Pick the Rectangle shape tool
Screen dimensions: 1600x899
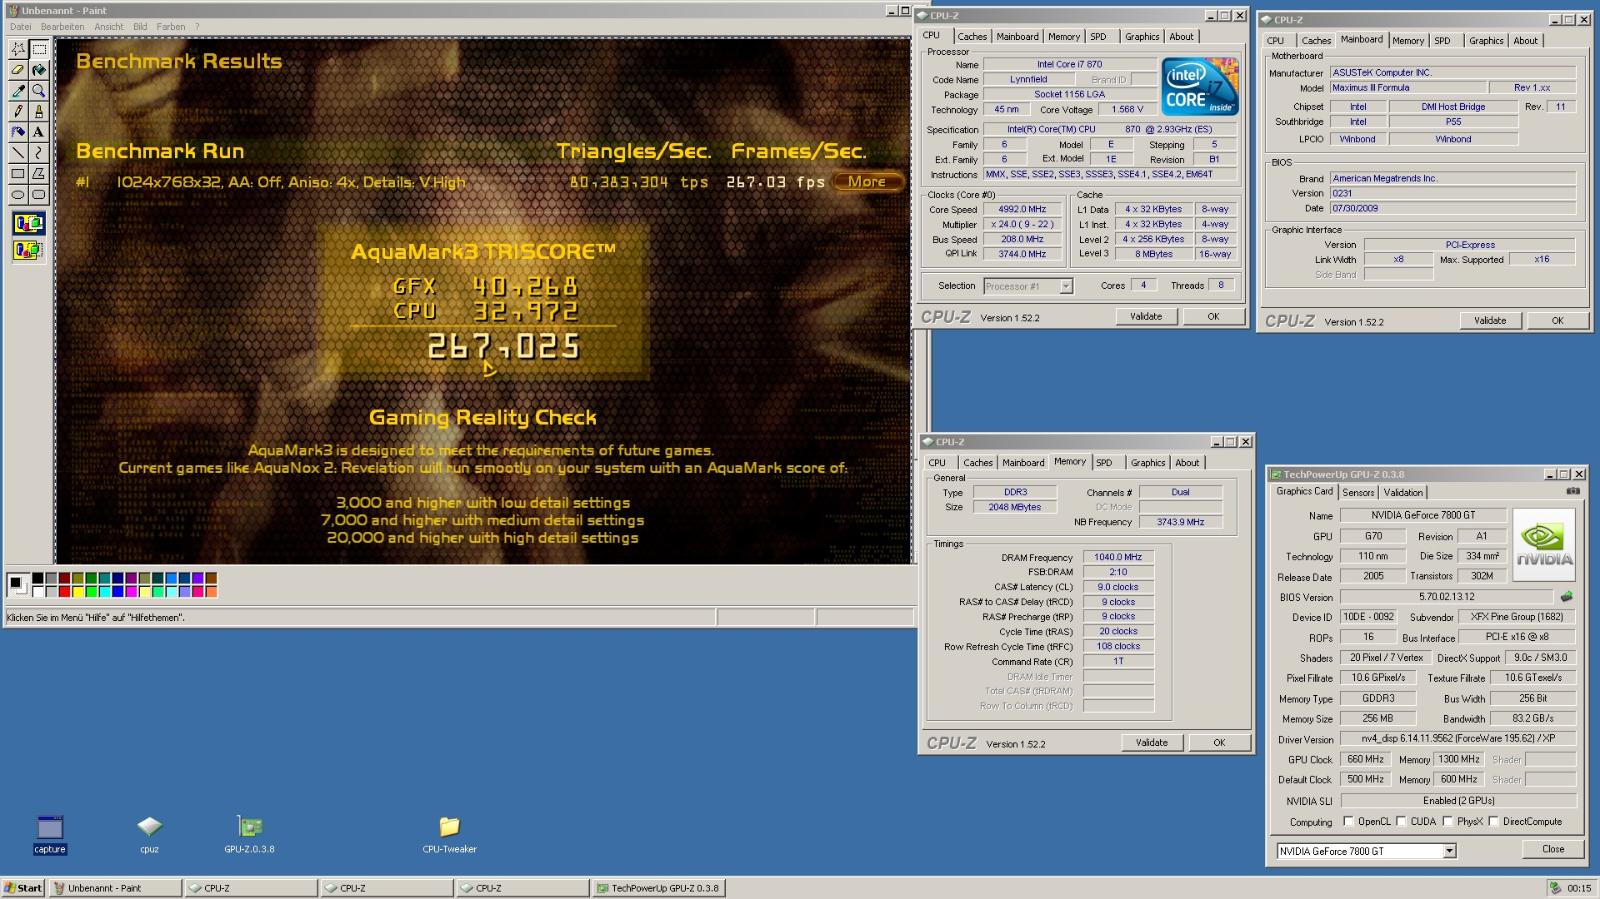pyautogui.click(x=18, y=174)
